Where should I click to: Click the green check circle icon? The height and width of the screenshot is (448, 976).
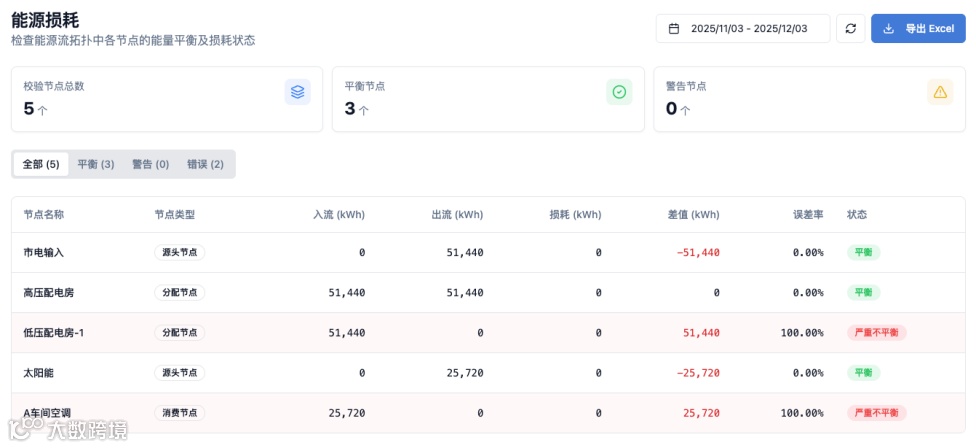tap(619, 92)
